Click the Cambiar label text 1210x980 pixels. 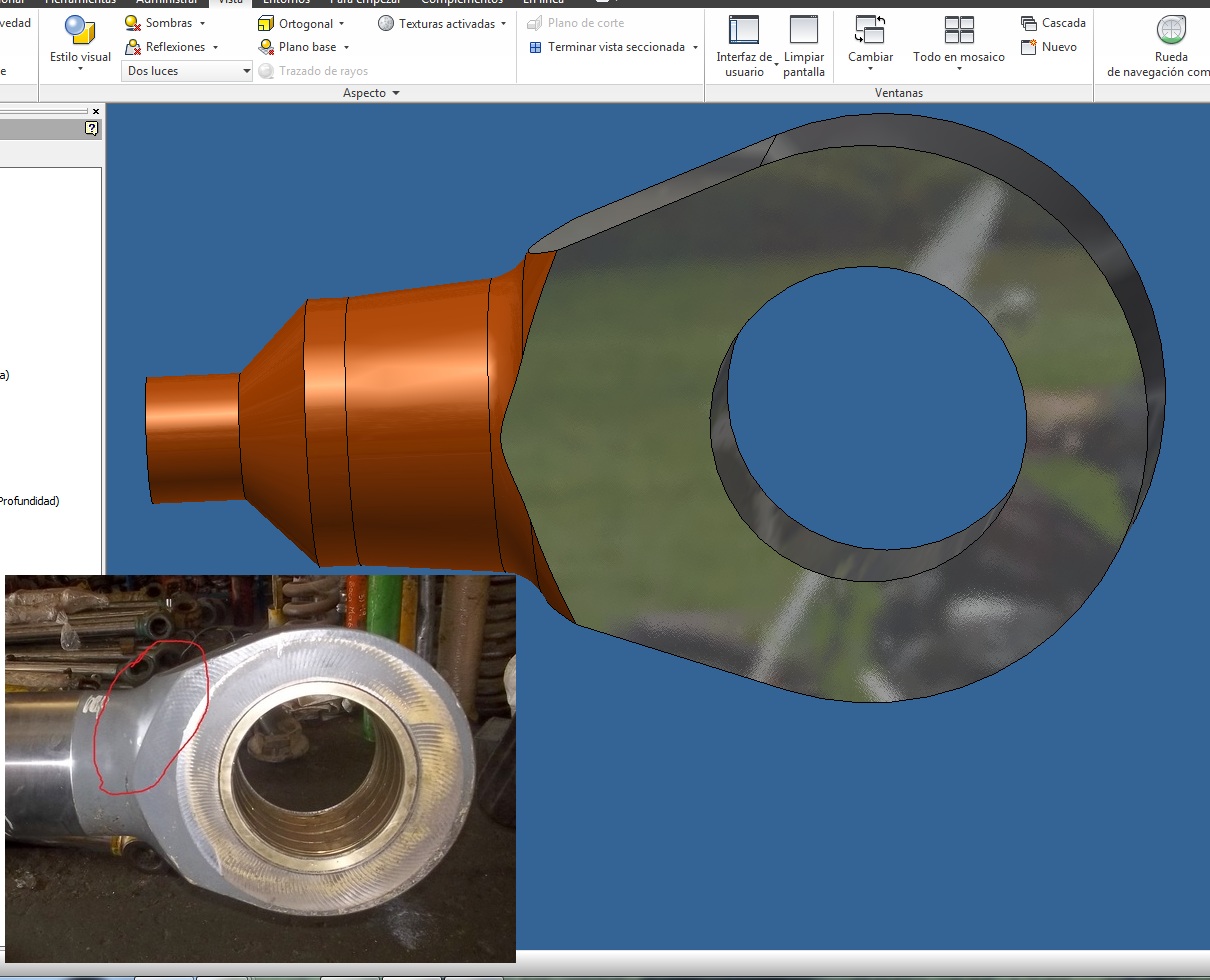click(x=870, y=57)
